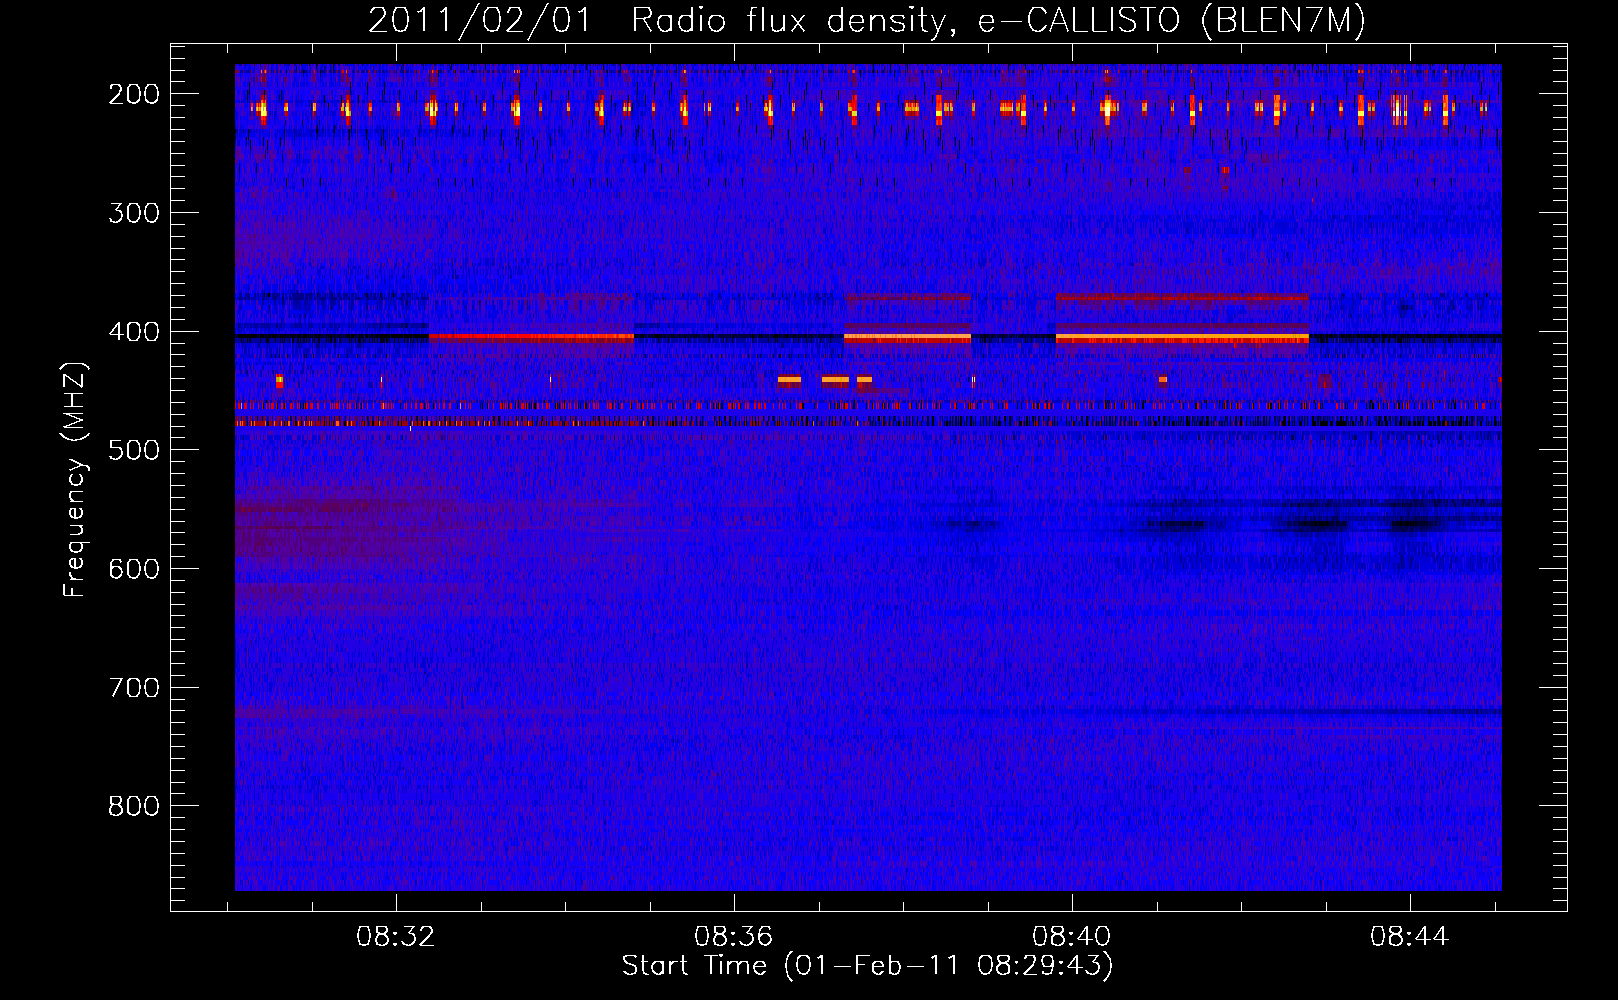Click the '700' frequency axis label
The height and width of the screenshot is (1000, 1618).
[133, 688]
